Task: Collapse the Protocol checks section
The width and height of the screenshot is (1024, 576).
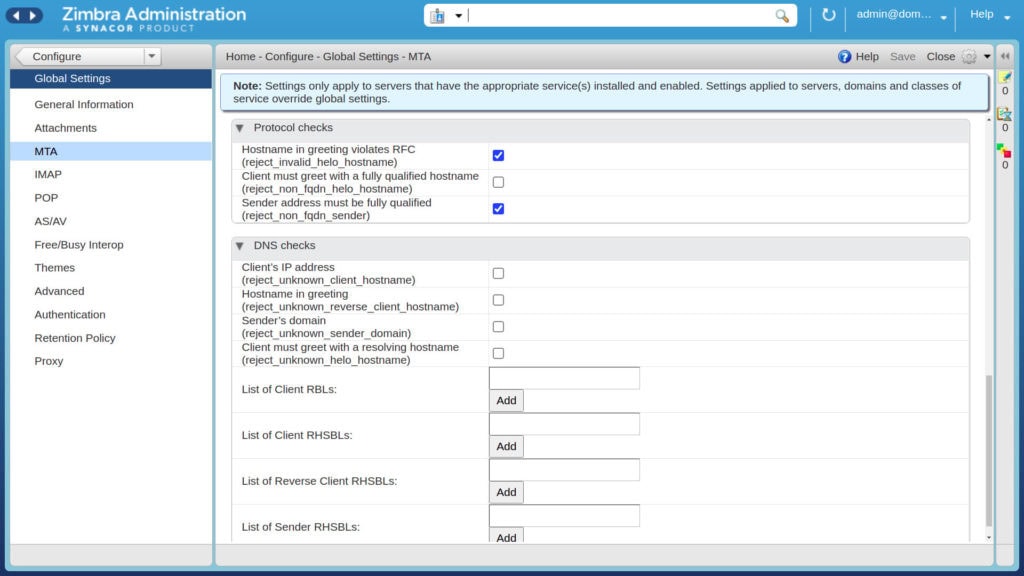Action: [240, 128]
